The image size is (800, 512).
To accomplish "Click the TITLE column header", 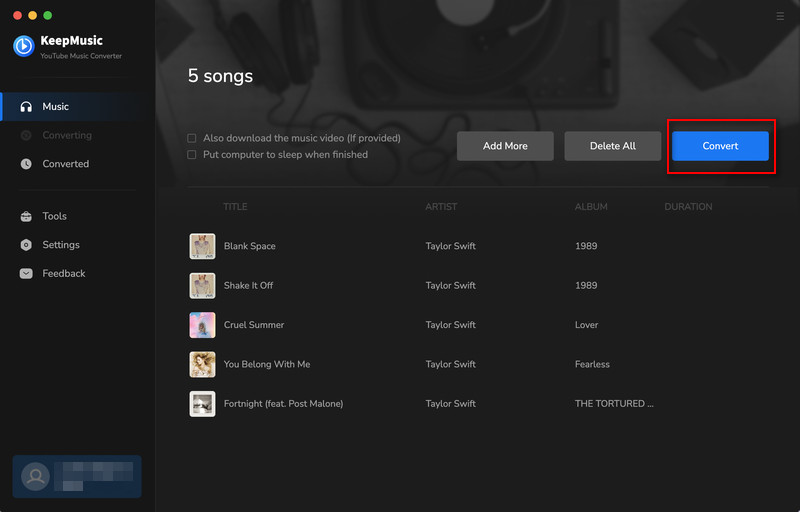I will tap(235, 207).
